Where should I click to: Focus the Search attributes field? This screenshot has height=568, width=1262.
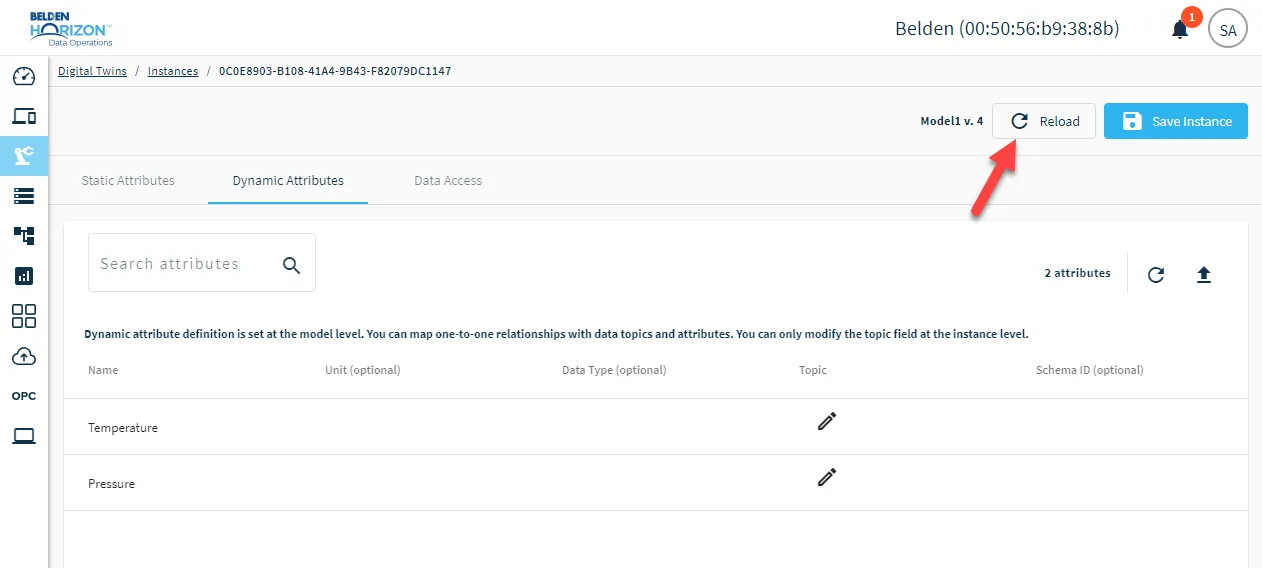coord(202,263)
